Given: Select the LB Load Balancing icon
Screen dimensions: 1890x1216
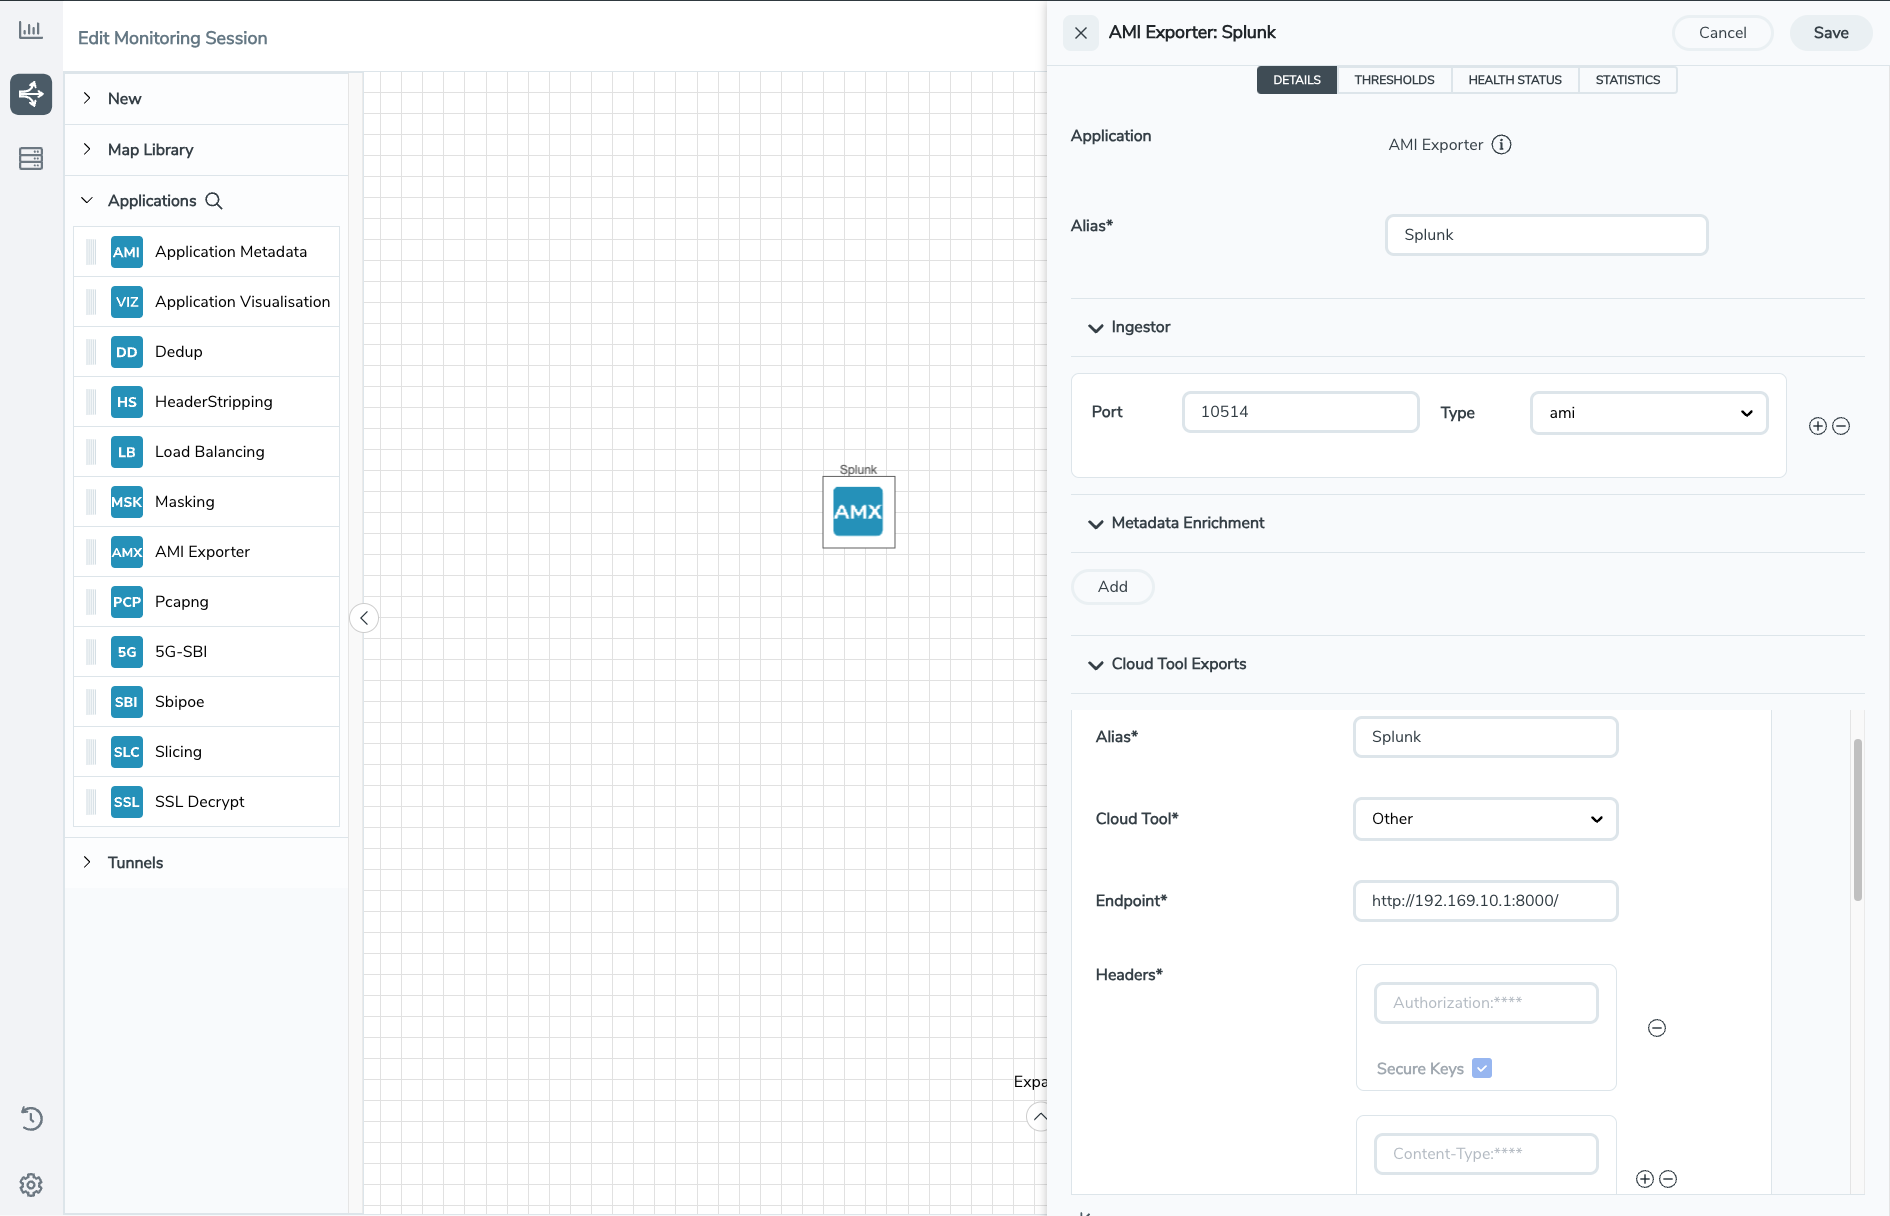Looking at the screenshot, I should (127, 452).
